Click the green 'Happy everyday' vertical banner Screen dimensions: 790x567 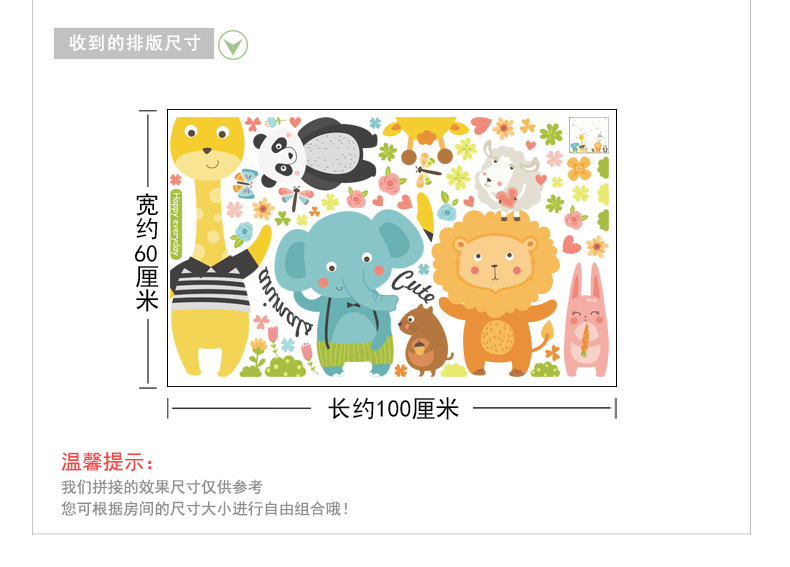click(x=176, y=224)
